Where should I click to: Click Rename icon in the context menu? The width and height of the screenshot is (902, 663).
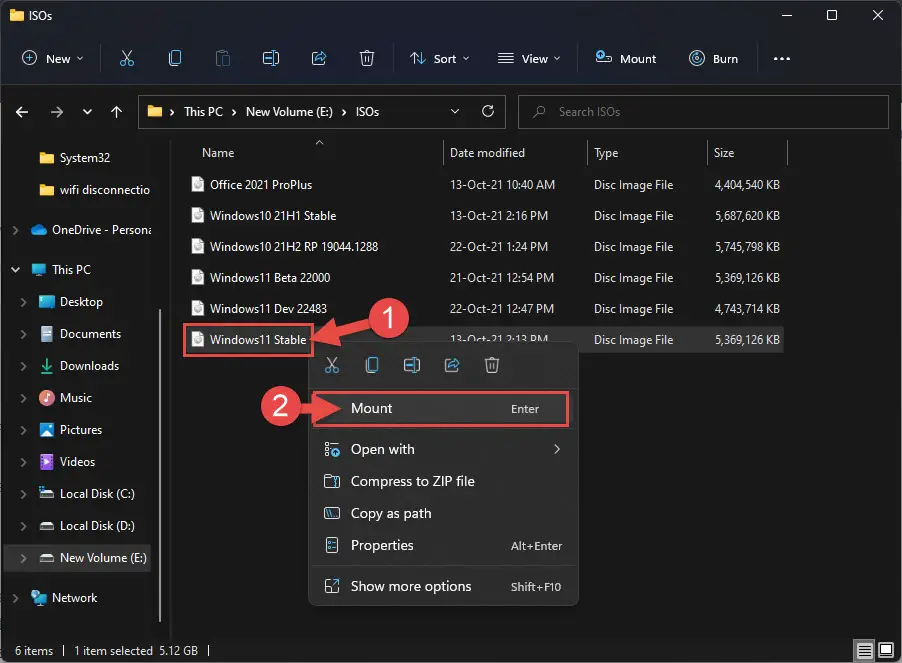(412, 365)
